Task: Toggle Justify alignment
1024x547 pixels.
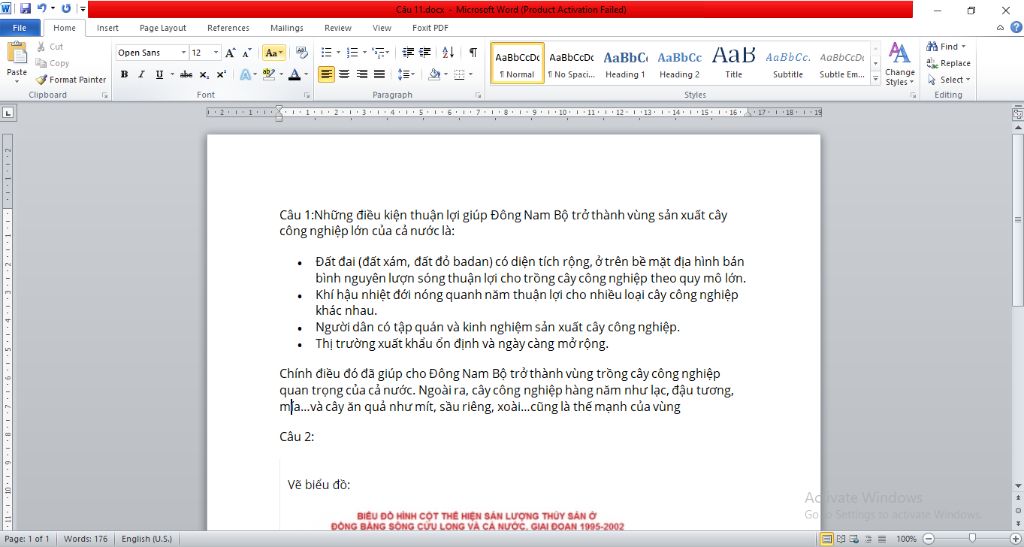Action: pos(379,74)
